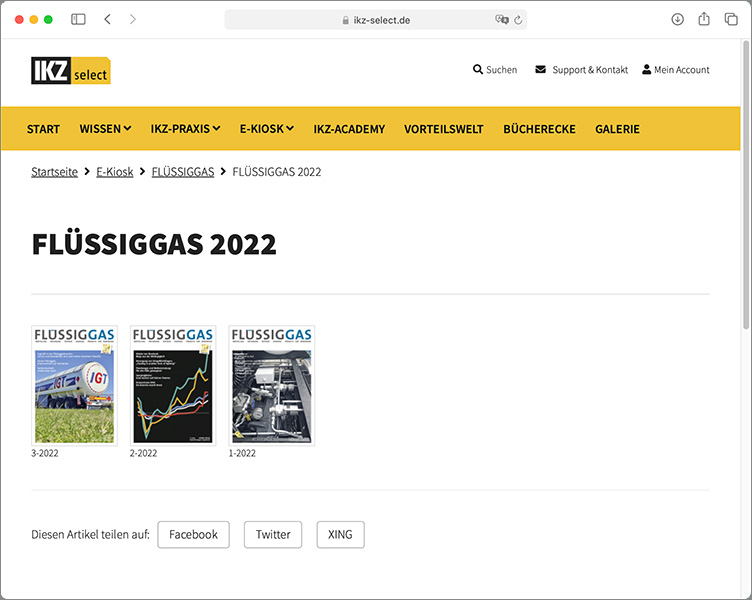752x600 pixels.
Task: Expand the E-KIOSK dropdown menu
Action: [x=267, y=129]
